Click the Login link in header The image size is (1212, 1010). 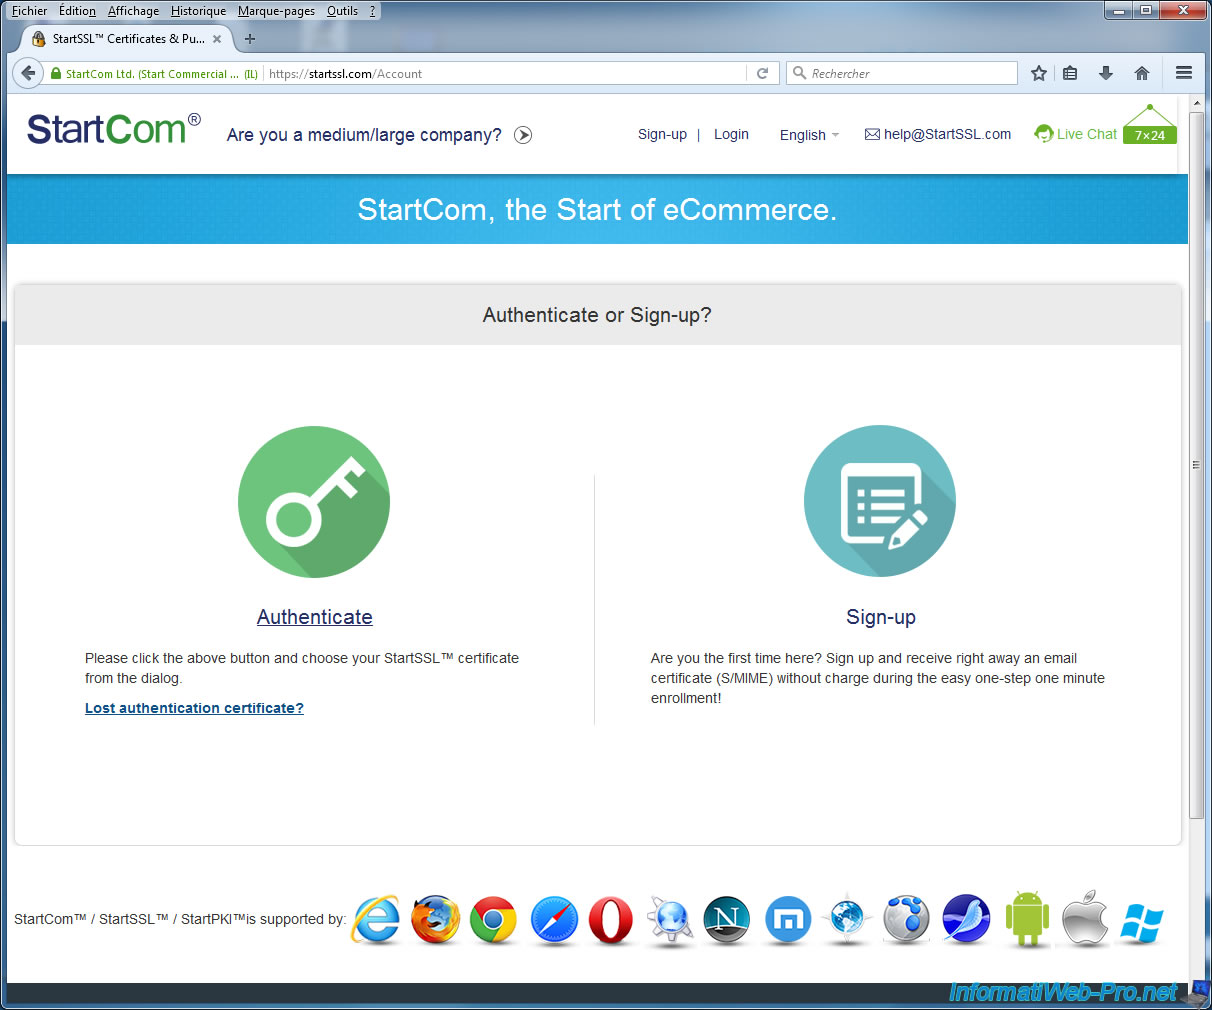[731, 134]
